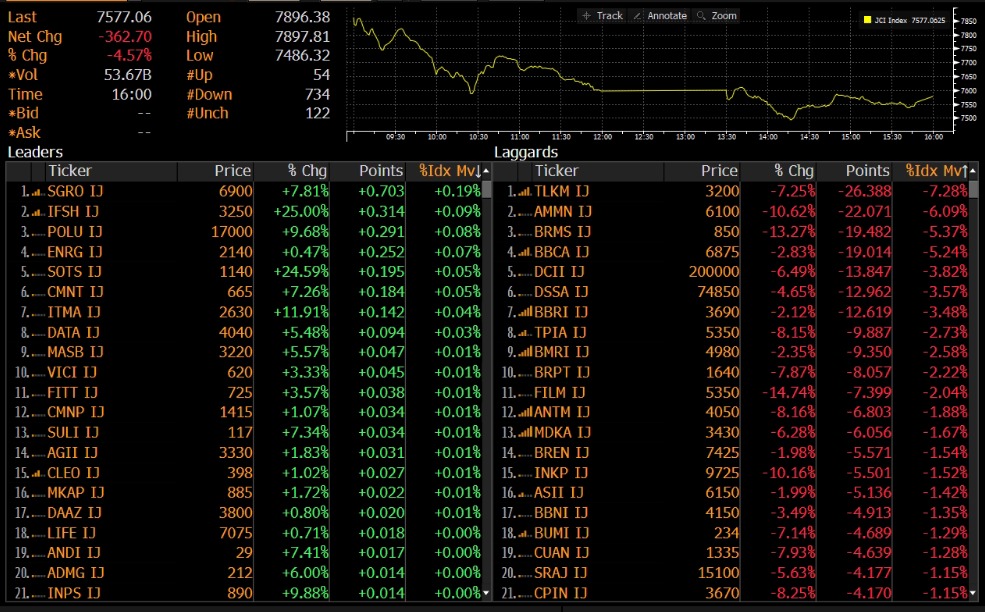The width and height of the screenshot is (985, 612).
Task: Click the volume bars icon beside TLKM IJ
Action: (525, 191)
